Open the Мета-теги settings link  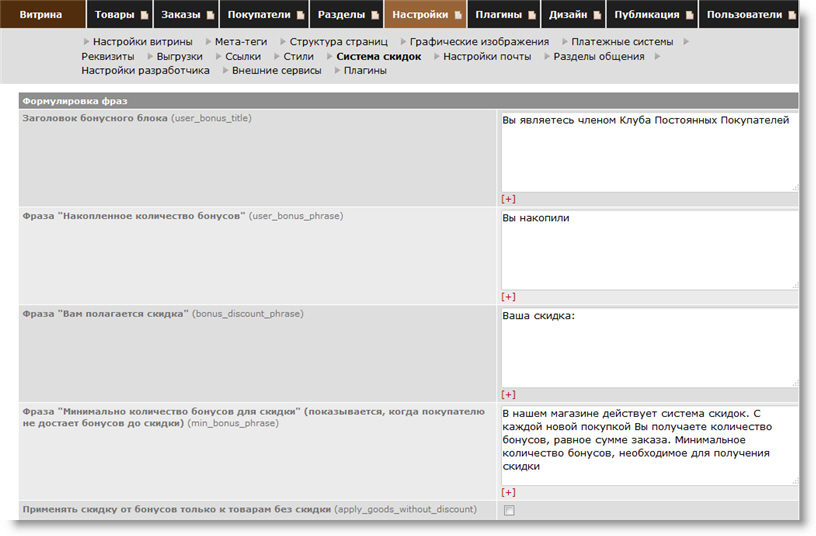tap(243, 42)
